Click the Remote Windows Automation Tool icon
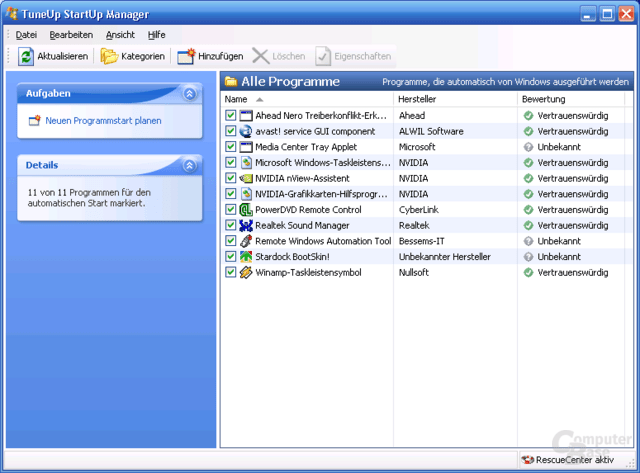 pos(246,241)
